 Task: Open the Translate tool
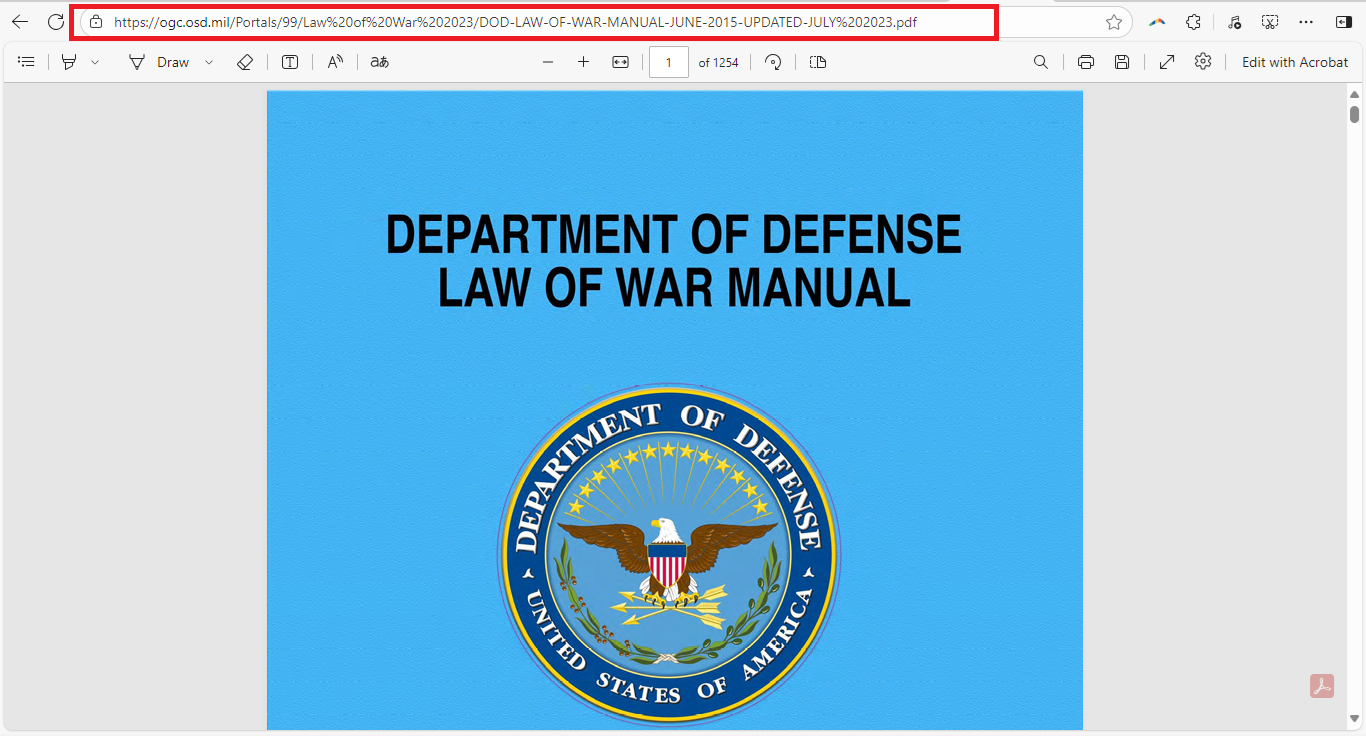[379, 62]
